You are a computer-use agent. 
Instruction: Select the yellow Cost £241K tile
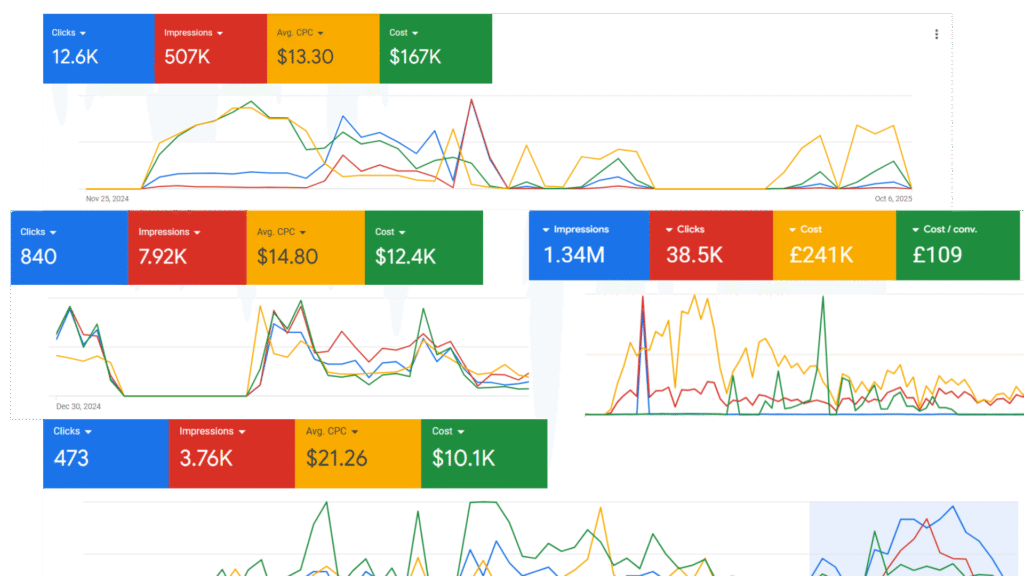[833, 245]
